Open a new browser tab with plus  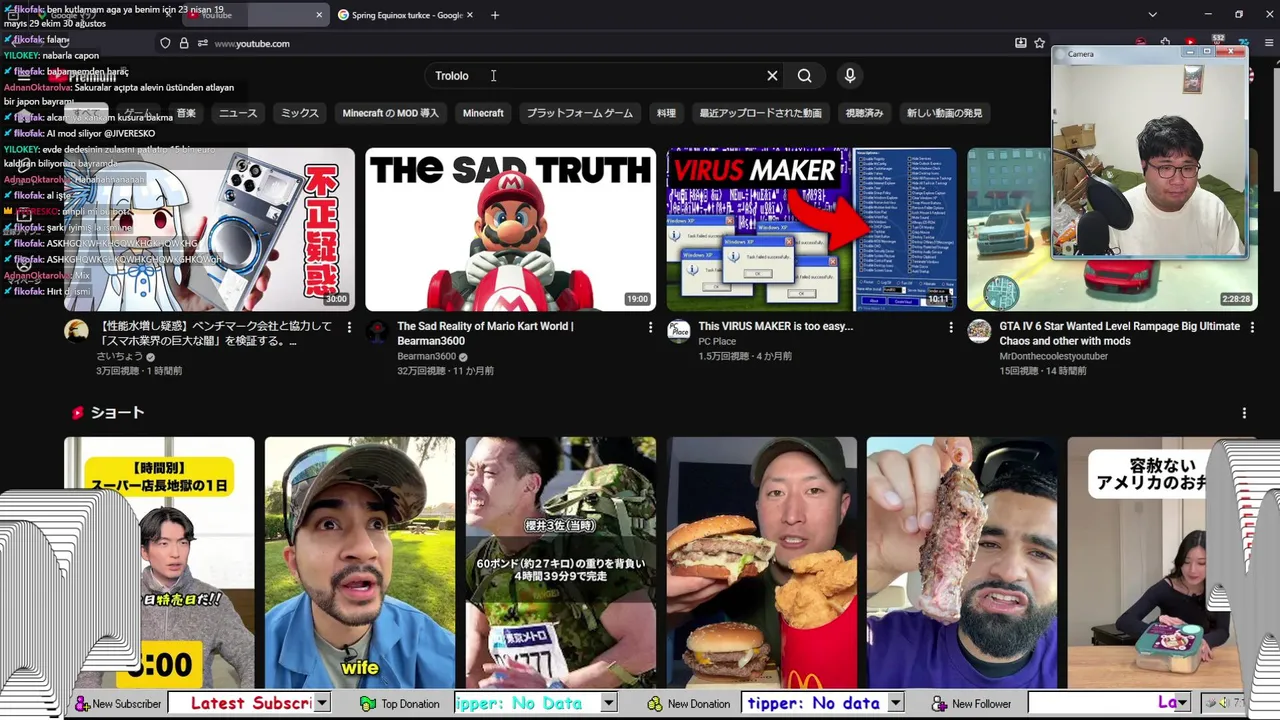[495, 15]
